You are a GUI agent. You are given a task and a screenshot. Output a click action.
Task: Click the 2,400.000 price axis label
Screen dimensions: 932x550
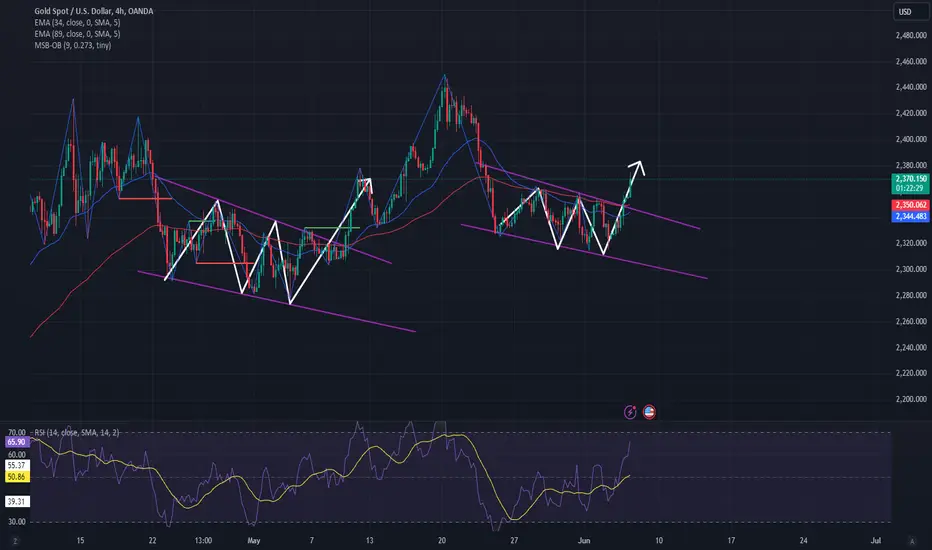coord(911,139)
